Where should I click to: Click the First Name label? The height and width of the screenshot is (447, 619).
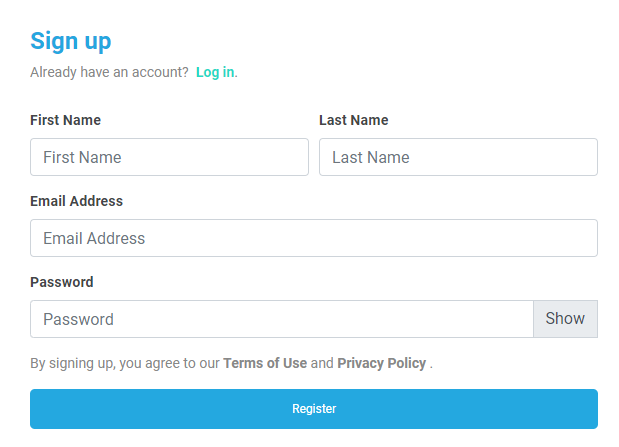click(x=66, y=120)
